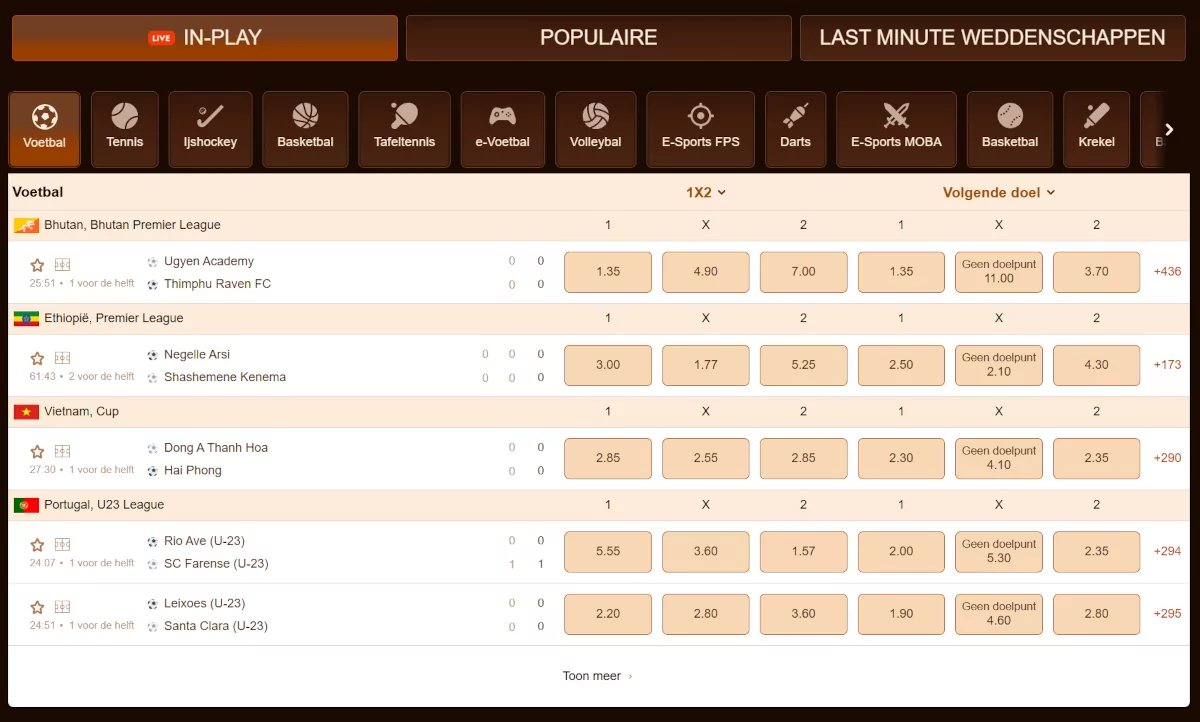This screenshot has width=1200, height=722.
Task: Select odds 3.60 for Santa Clara (U-23)
Action: pos(803,614)
